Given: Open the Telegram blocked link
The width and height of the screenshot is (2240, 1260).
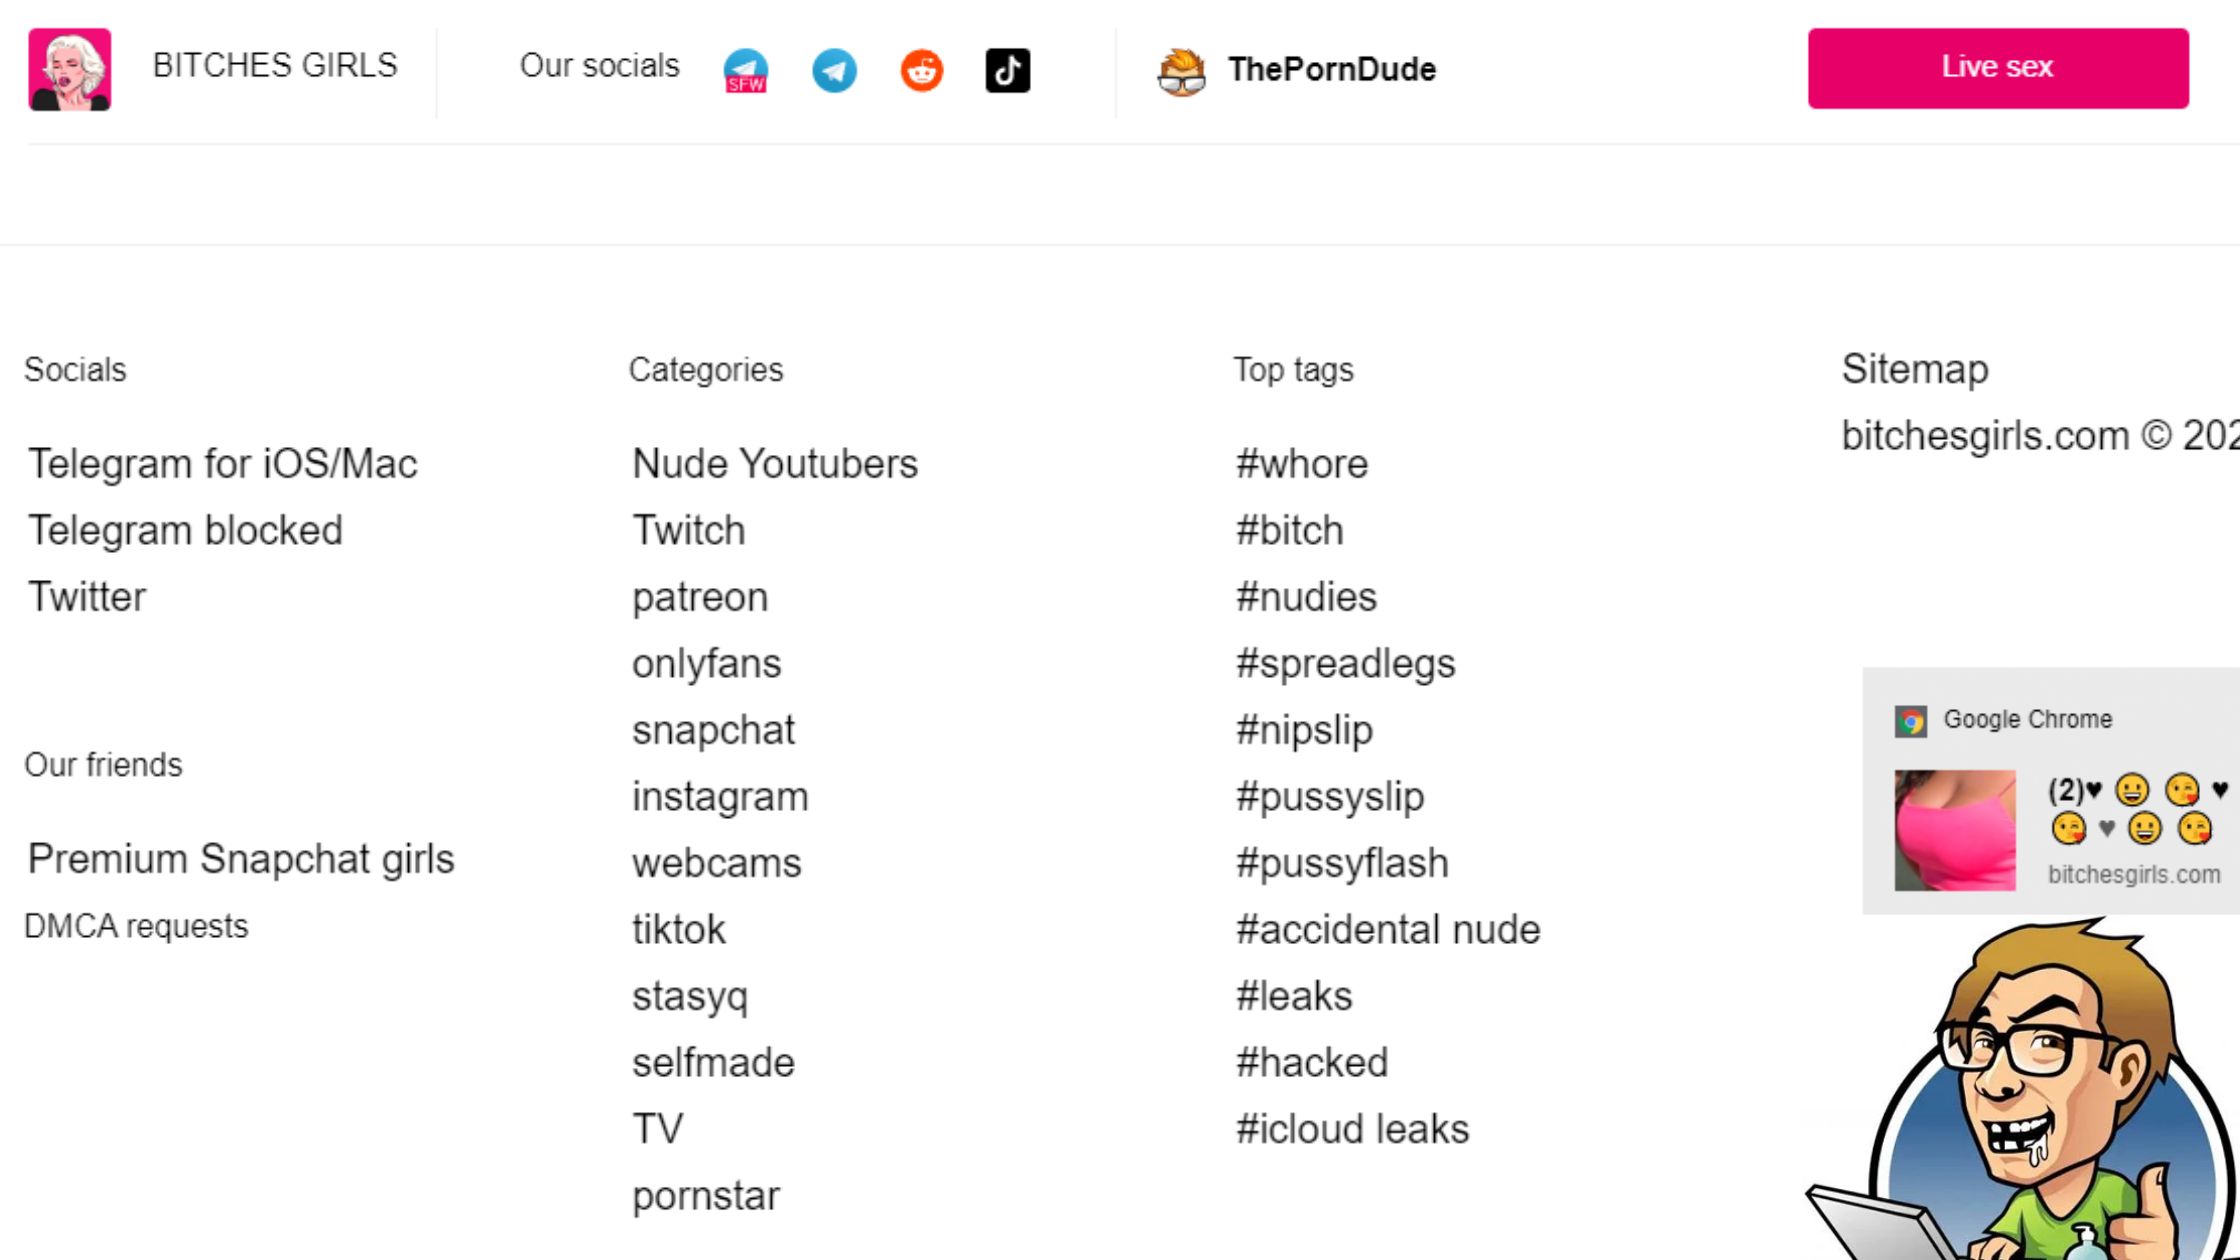Looking at the screenshot, I should [x=185, y=530].
